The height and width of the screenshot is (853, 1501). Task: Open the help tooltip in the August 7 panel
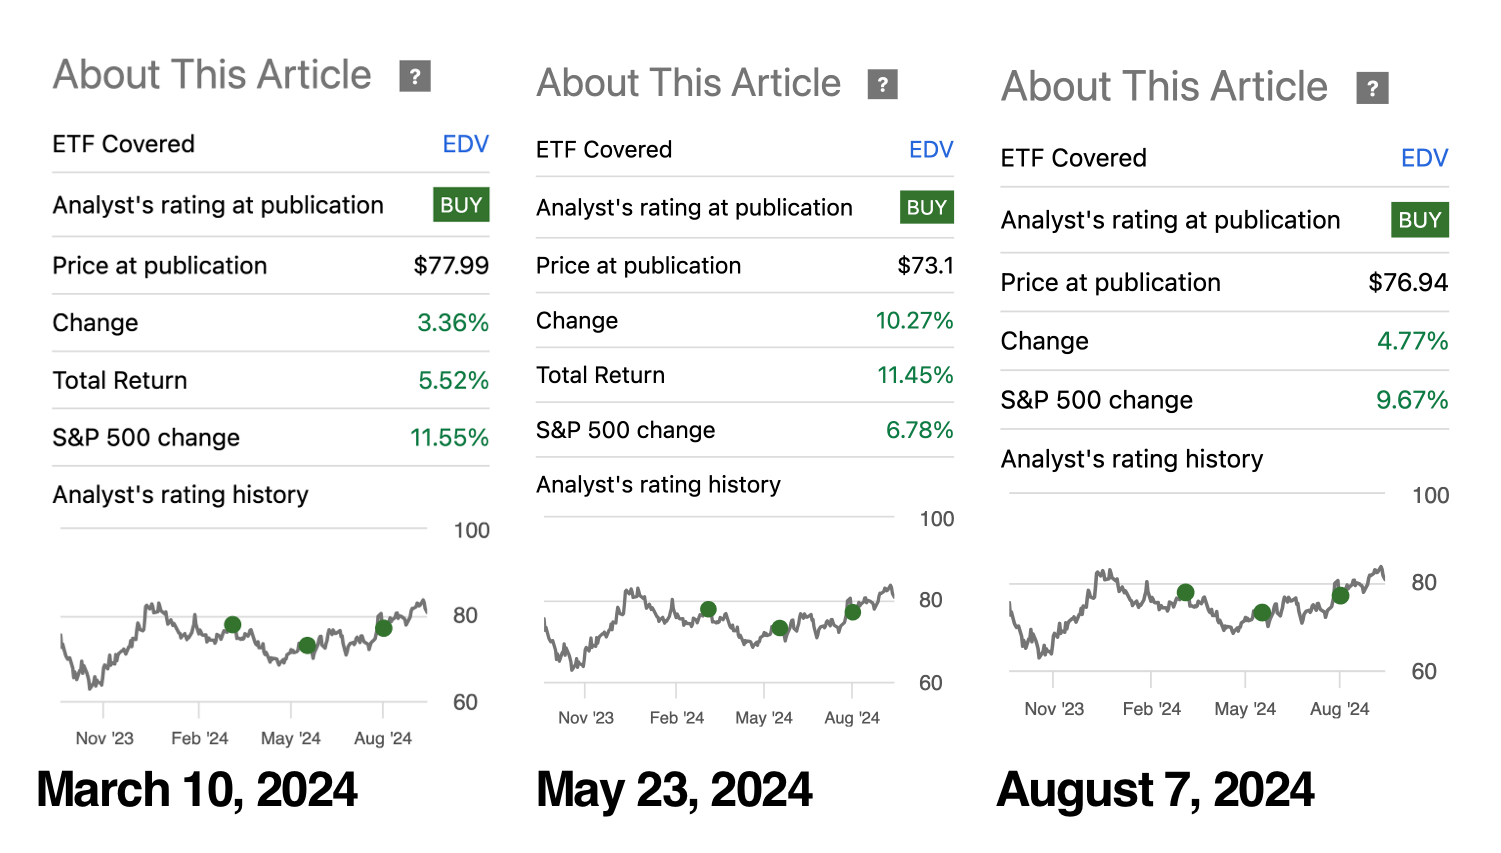click(1372, 88)
